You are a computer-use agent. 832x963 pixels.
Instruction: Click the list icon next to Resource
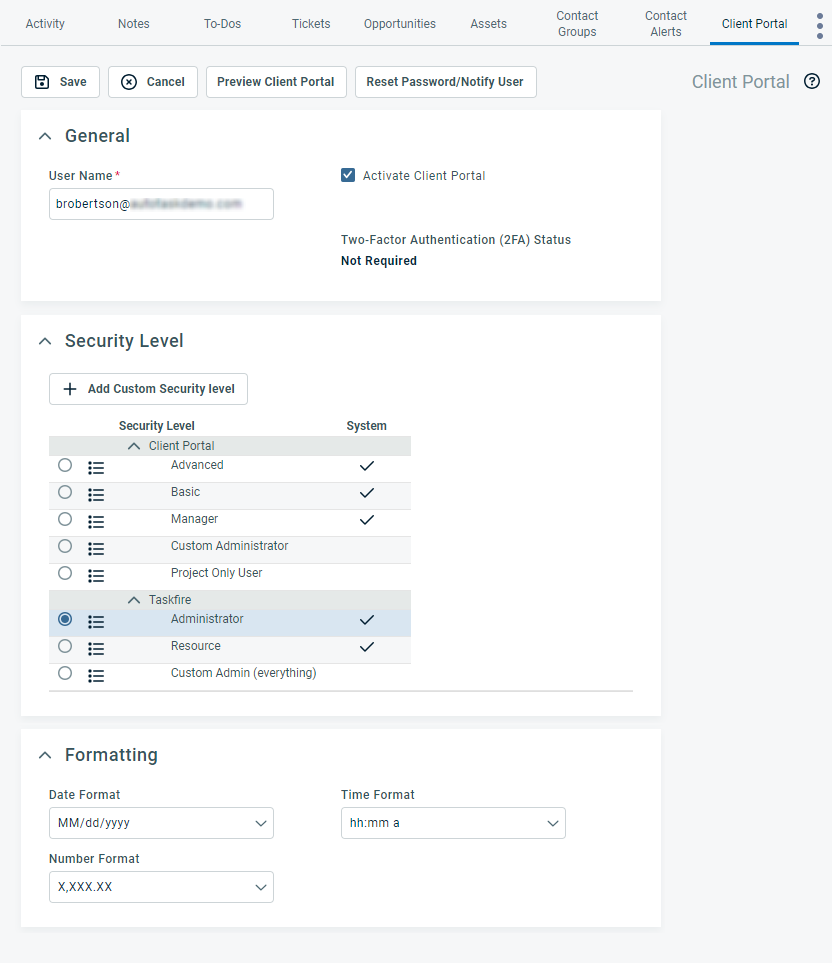(96, 648)
